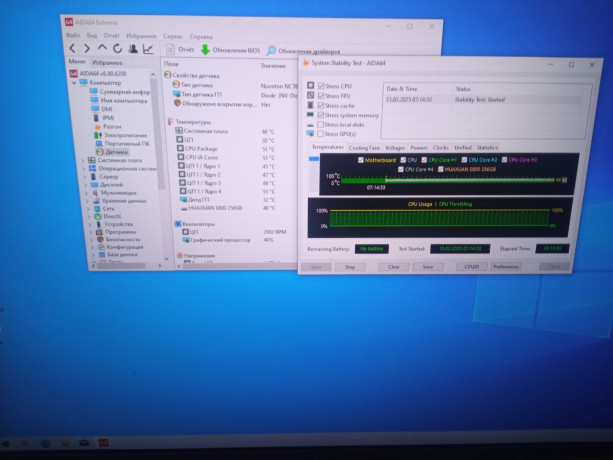This screenshot has width=613, height=460.
Task: Uncheck the Stress CPU checkbox
Action: [x=321, y=86]
